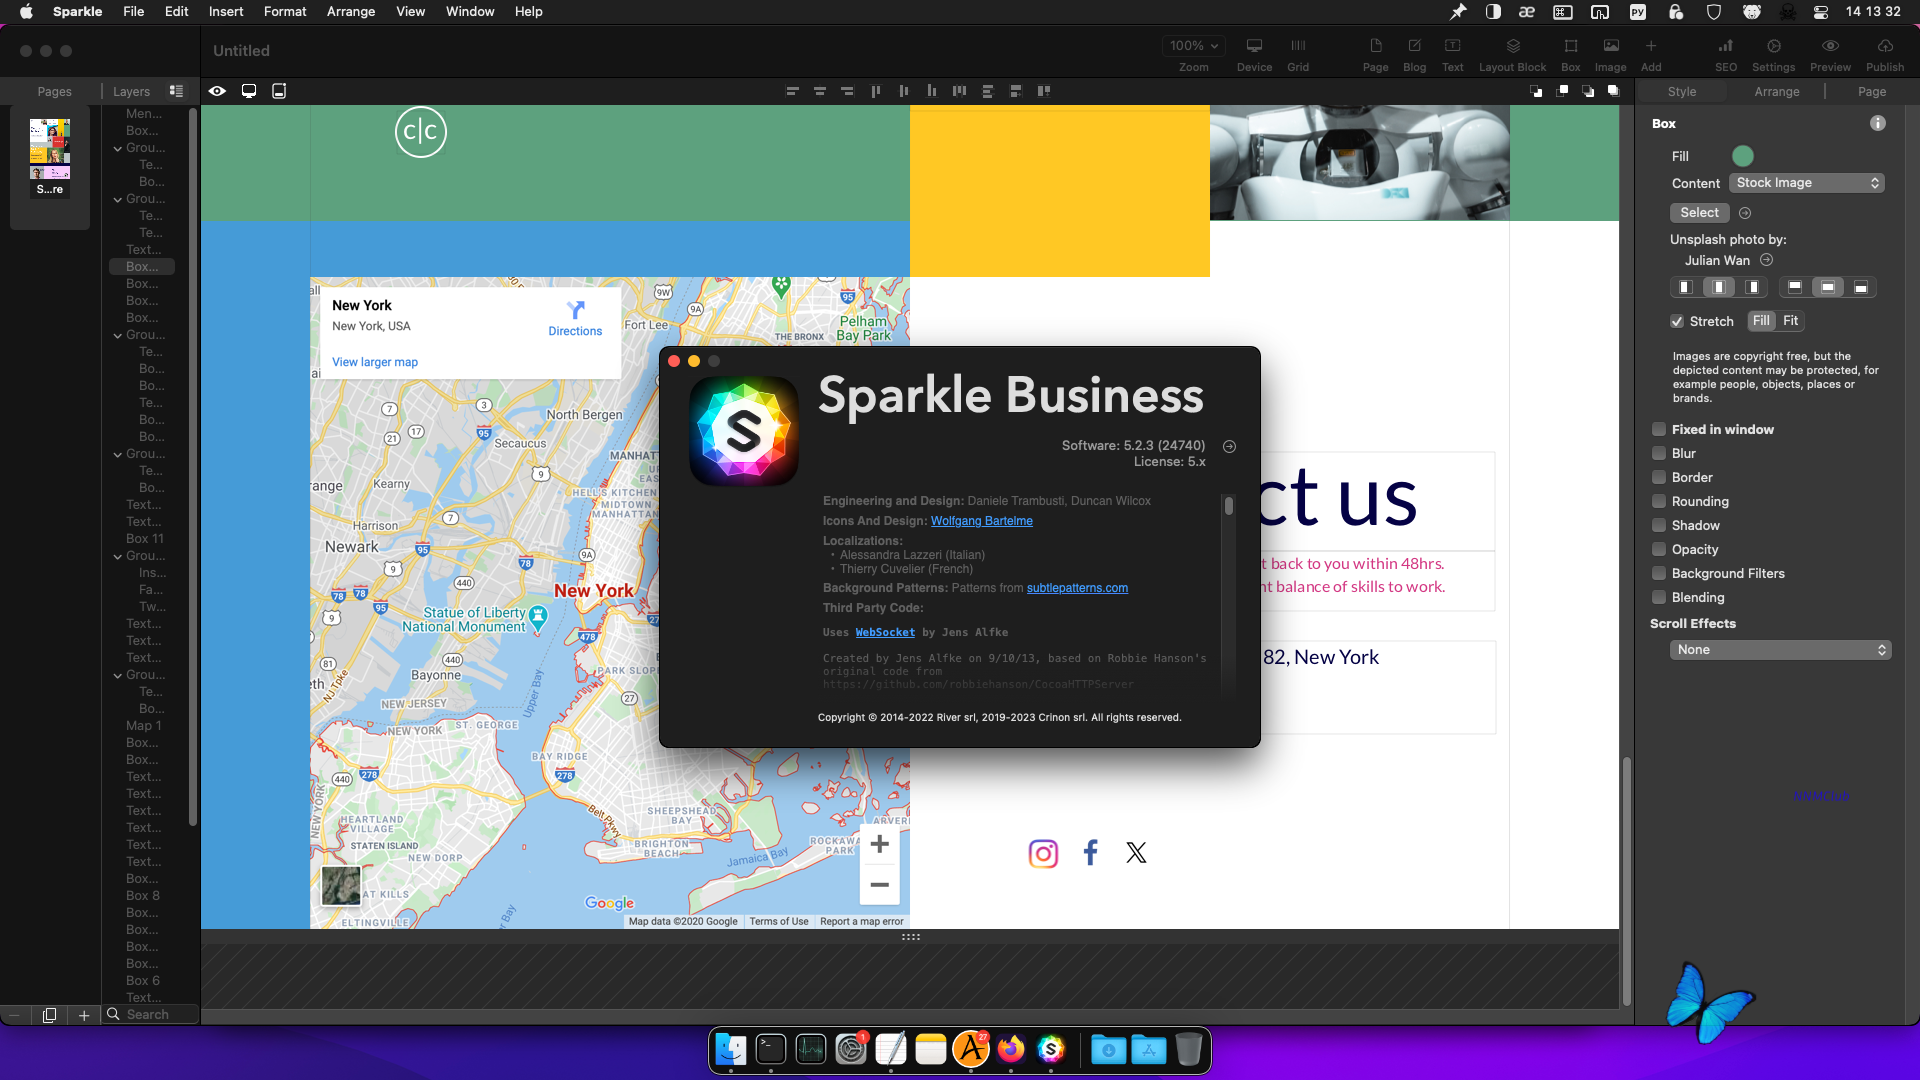The height and width of the screenshot is (1080, 1920).
Task: Add a Layout Block from the toolbar
Action: (1513, 54)
